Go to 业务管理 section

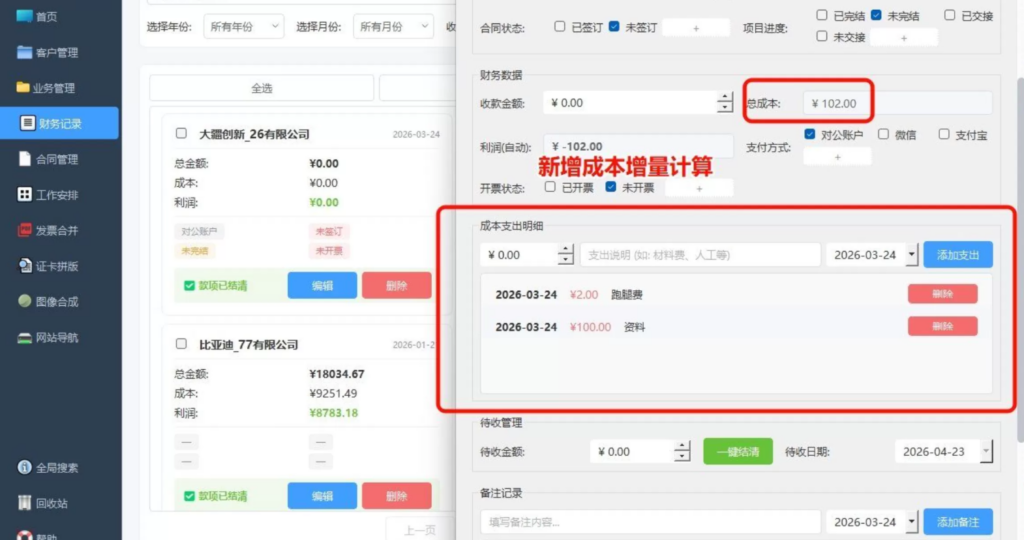[54, 88]
